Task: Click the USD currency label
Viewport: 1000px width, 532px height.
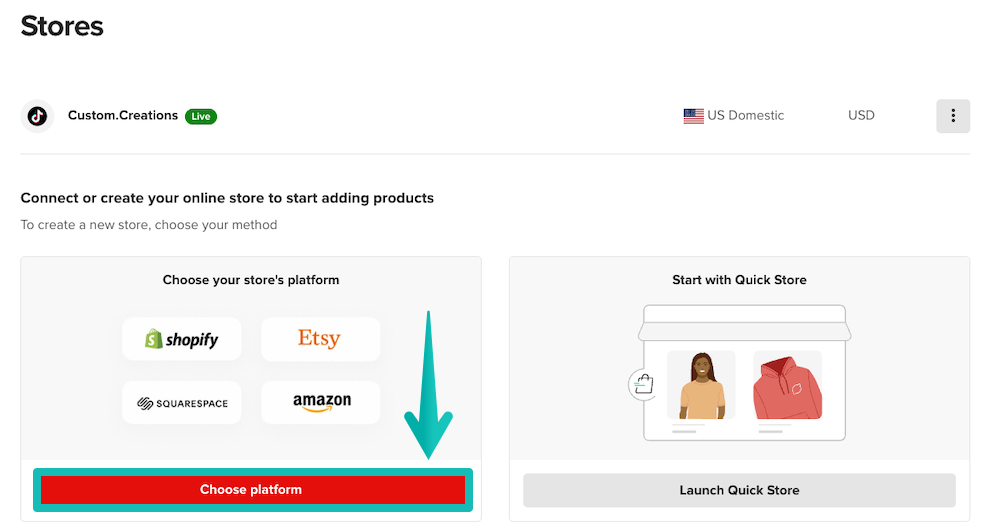Action: coord(861,116)
